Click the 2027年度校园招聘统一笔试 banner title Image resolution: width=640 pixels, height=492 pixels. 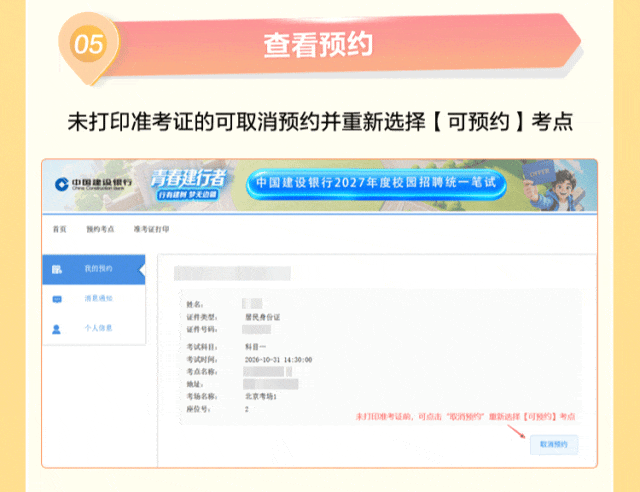(x=376, y=183)
